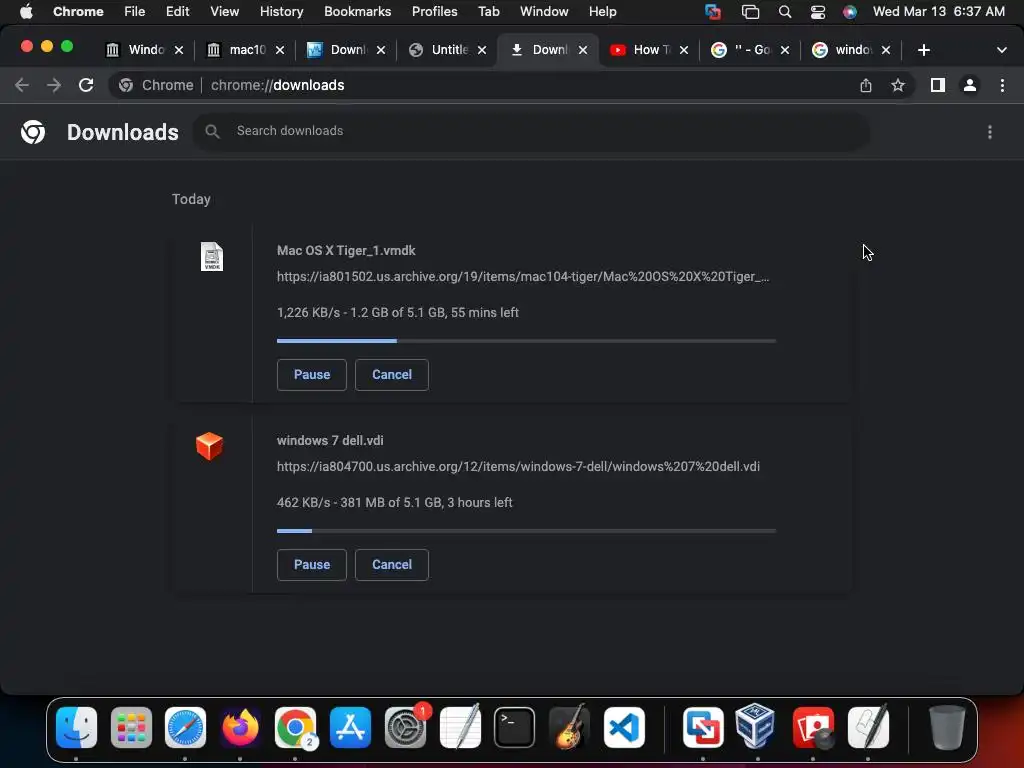Reload the current page
The height and width of the screenshot is (768, 1024).
pos(86,85)
